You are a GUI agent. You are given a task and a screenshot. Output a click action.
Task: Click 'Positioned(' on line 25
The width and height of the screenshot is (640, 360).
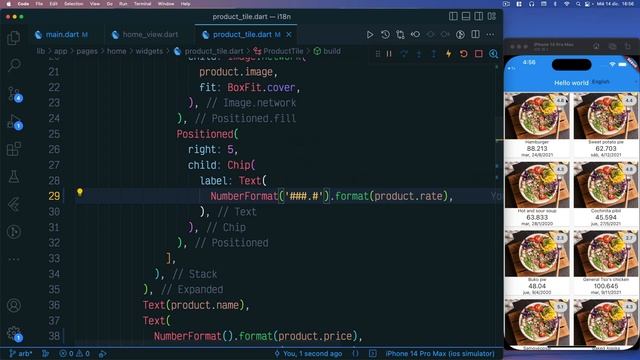pos(207,134)
